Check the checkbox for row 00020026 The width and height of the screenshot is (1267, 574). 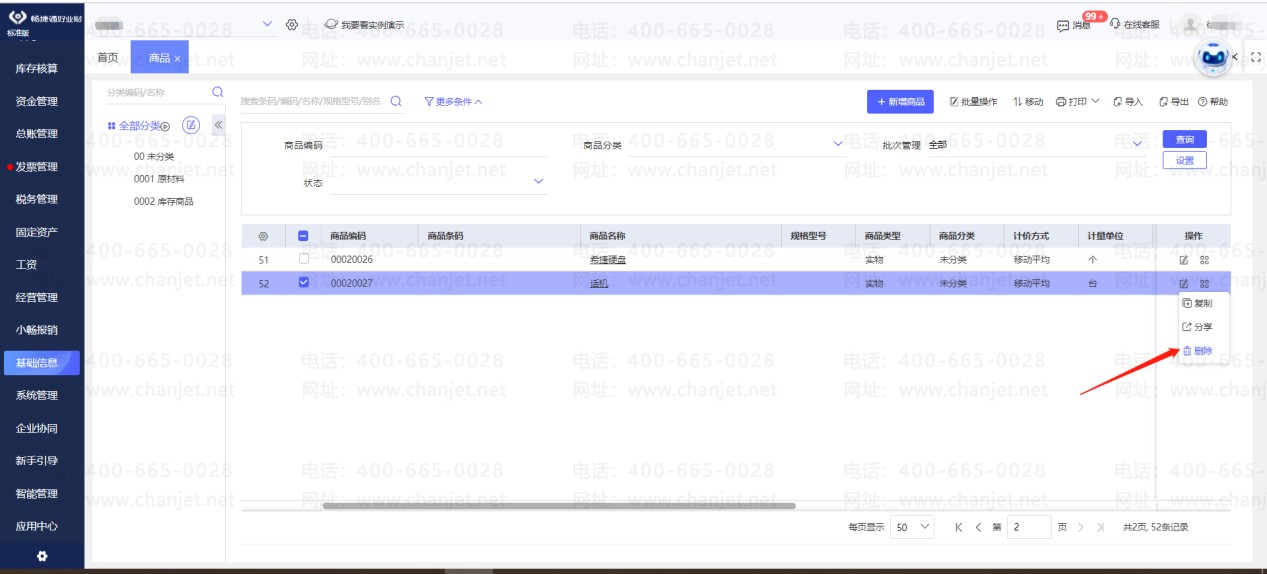[304, 260]
